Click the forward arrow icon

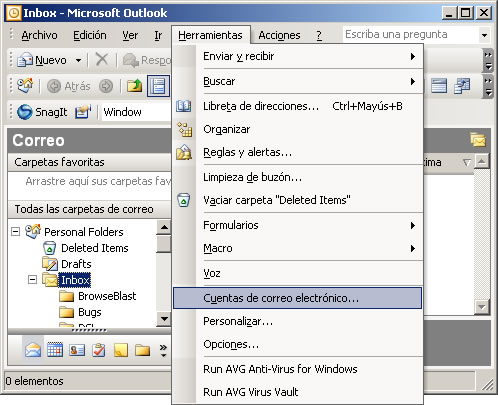click(106, 86)
